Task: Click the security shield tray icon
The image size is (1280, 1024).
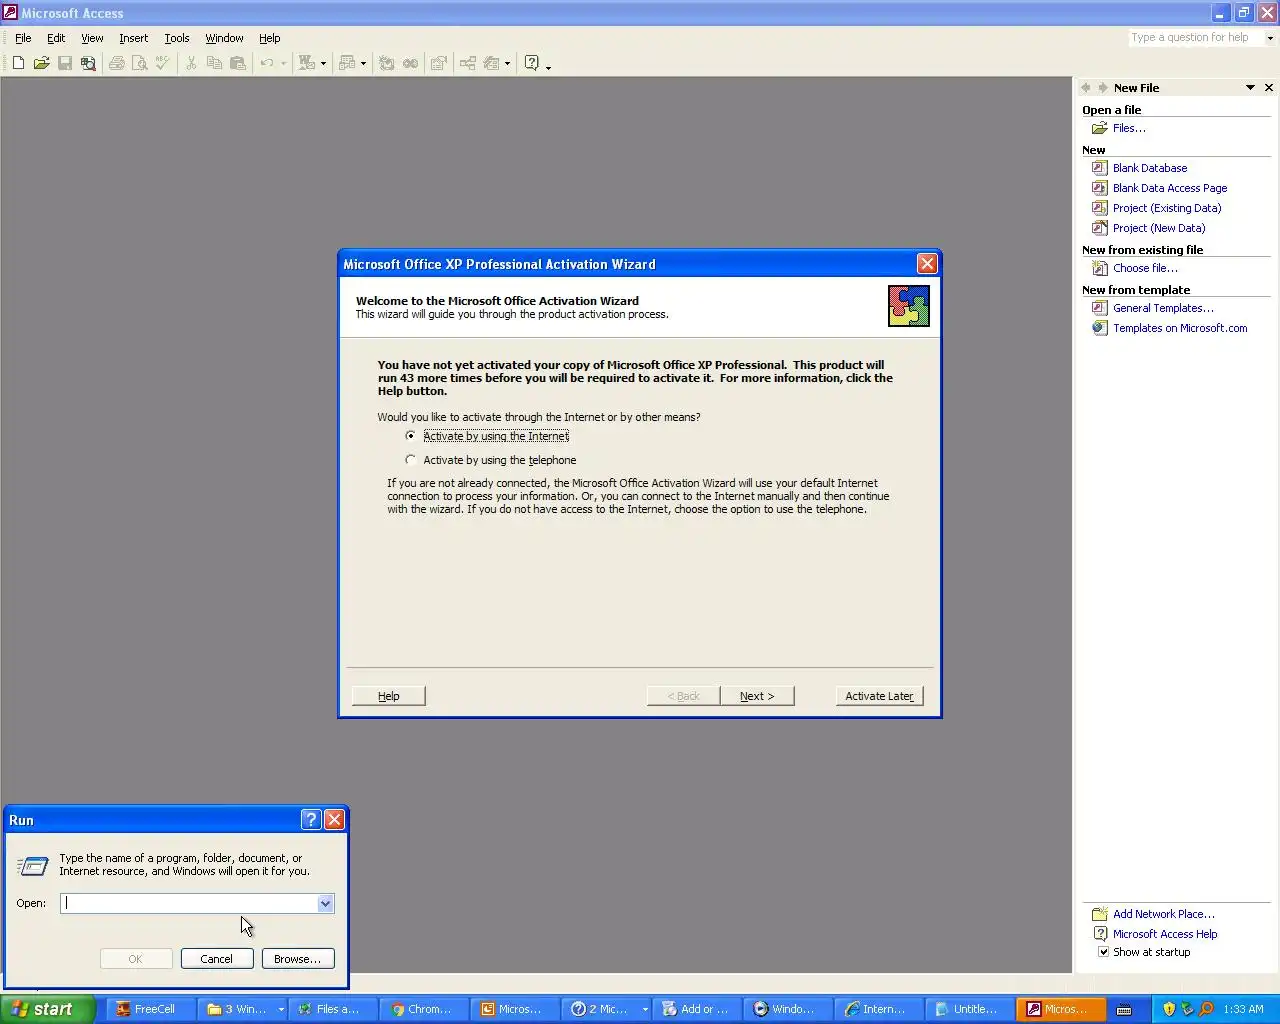Action: coord(1168,1009)
